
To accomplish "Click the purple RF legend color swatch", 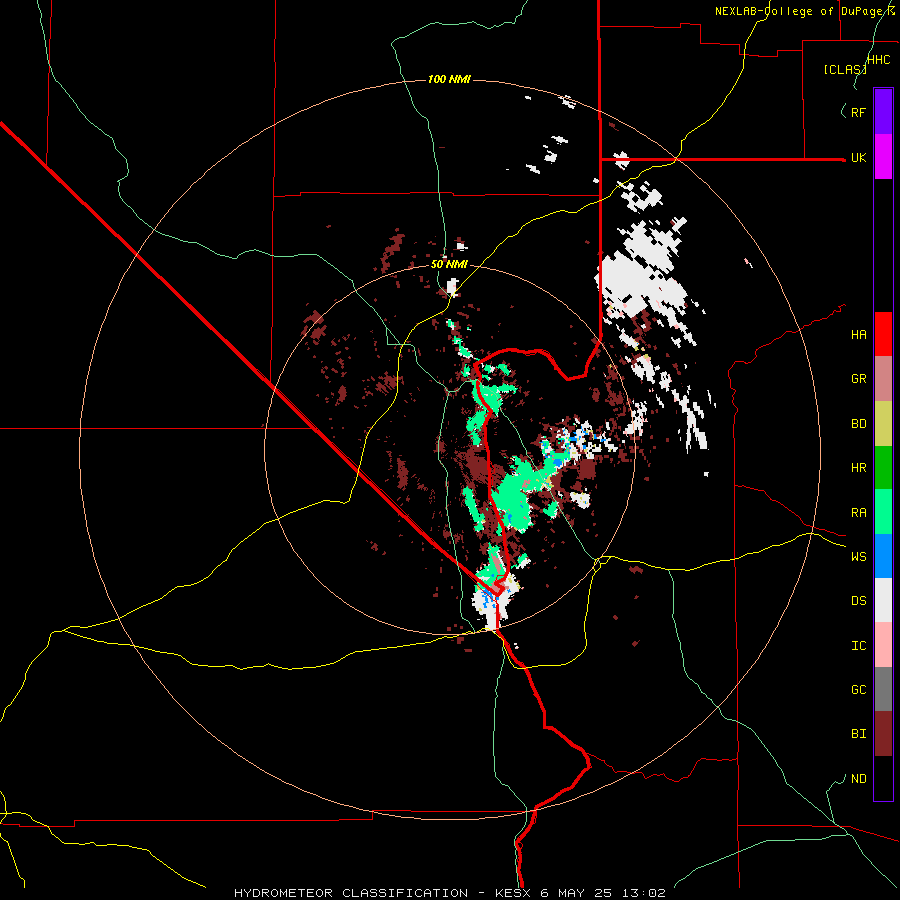I will (x=883, y=112).
